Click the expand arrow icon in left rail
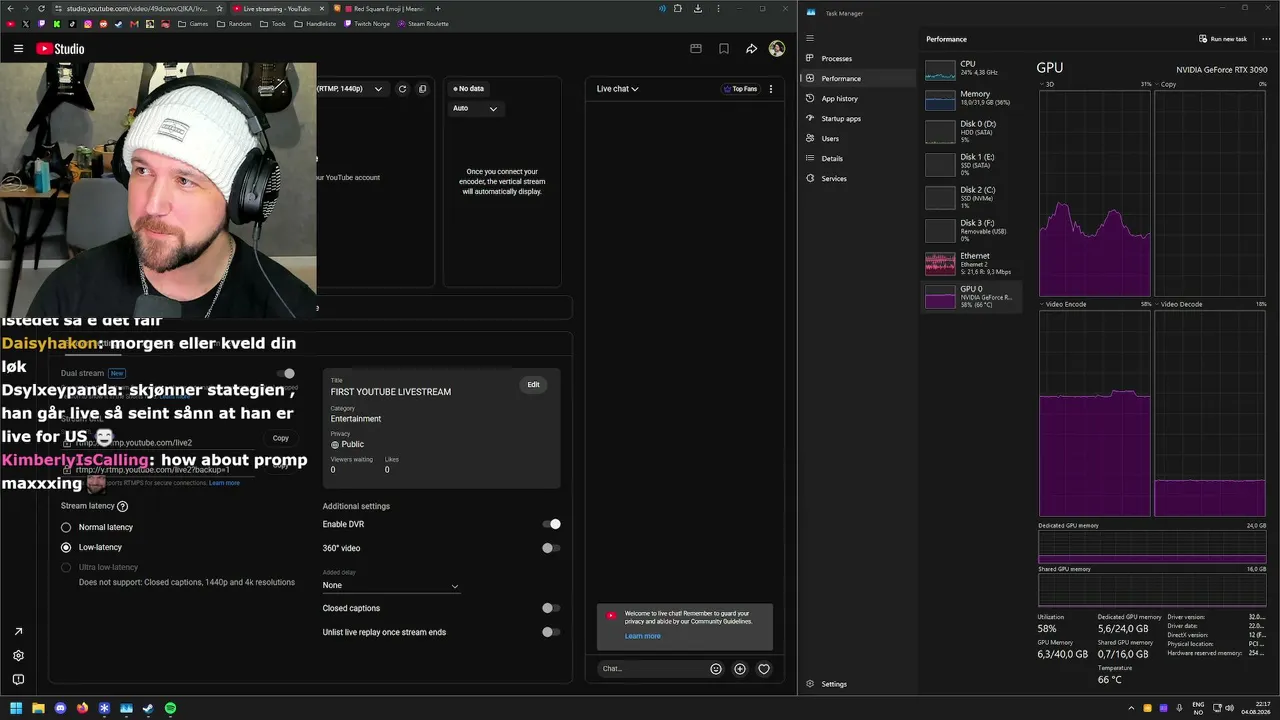1280x720 pixels. pyautogui.click(x=18, y=632)
